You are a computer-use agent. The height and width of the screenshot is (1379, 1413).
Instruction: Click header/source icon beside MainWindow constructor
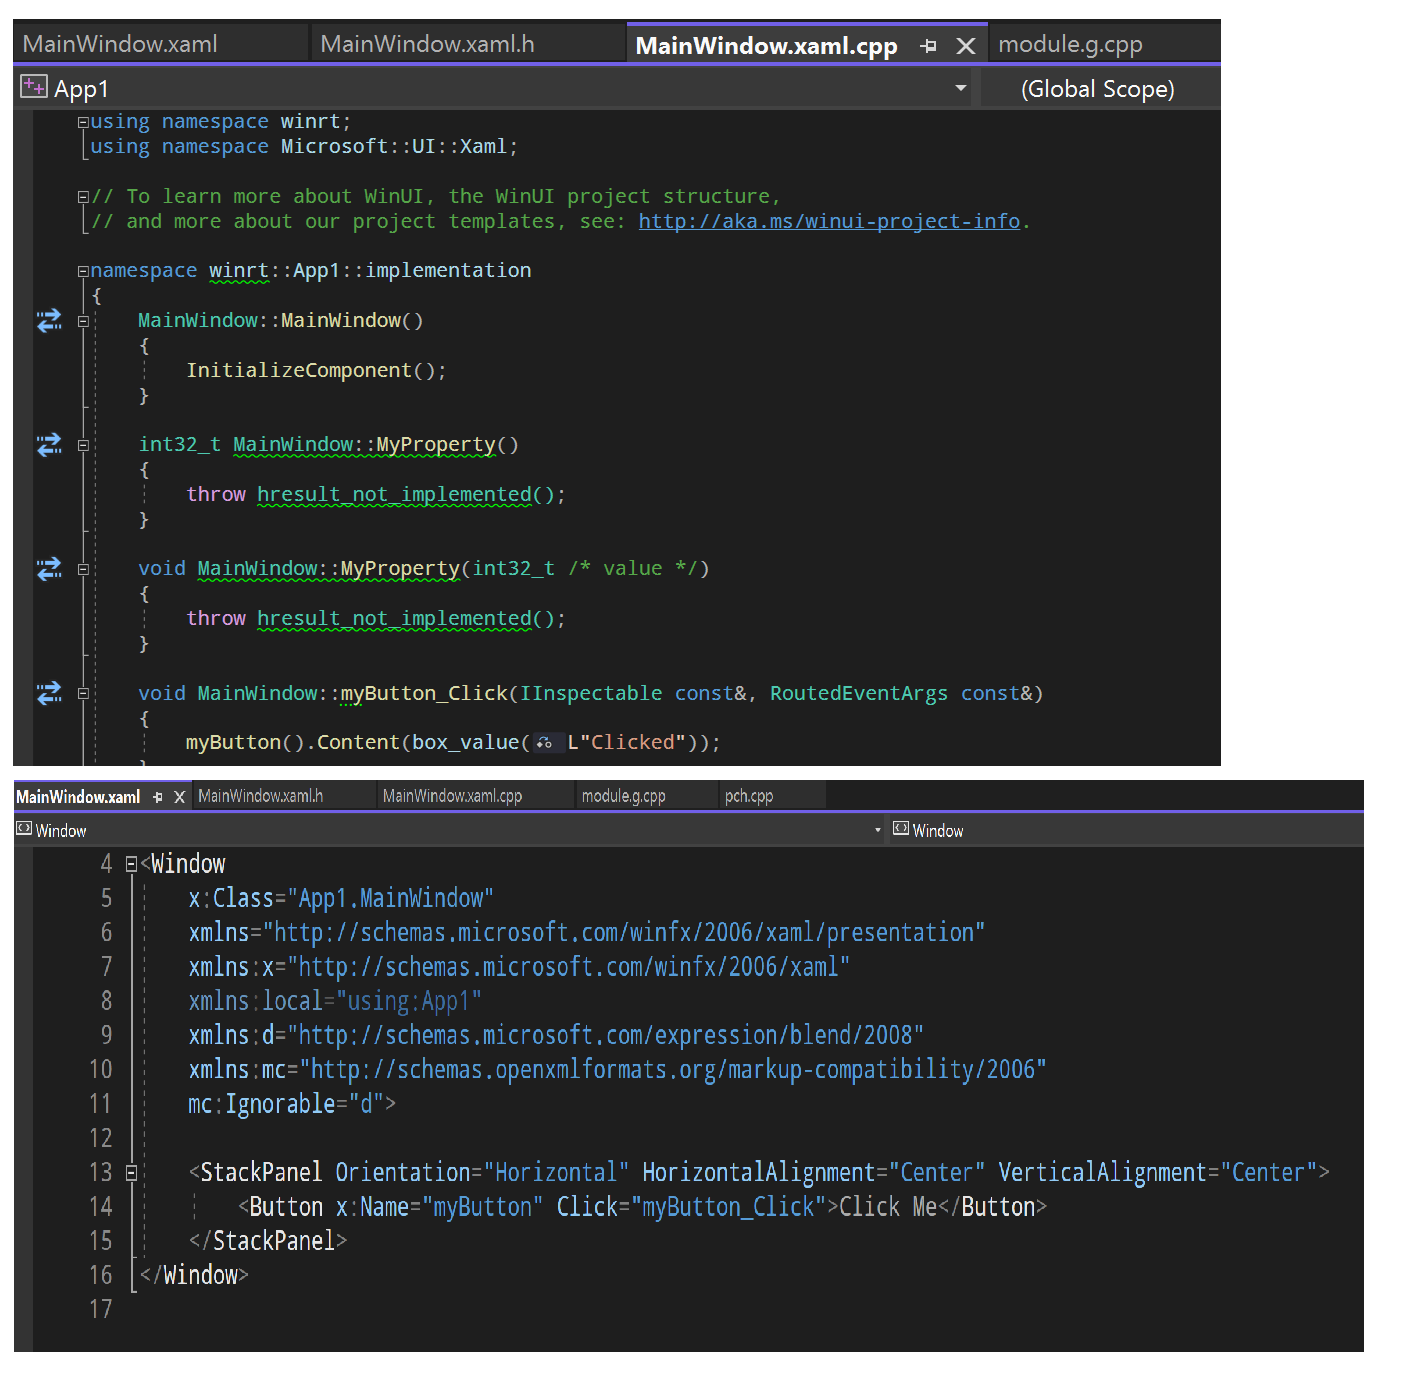pyautogui.click(x=49, y=321)
